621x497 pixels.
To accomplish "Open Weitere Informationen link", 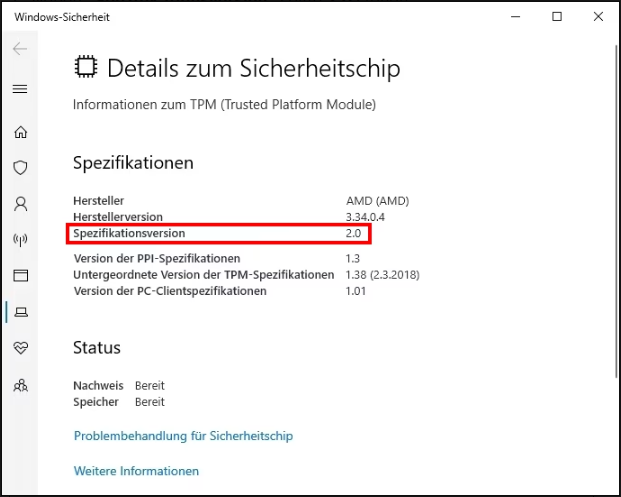I will tap(136, 471).
